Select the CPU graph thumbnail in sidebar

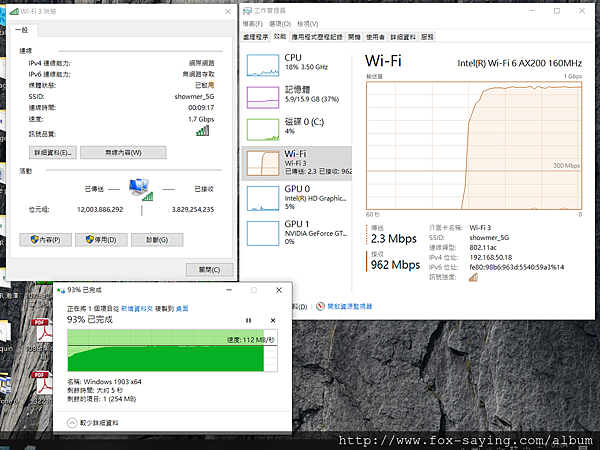coord(263,65)
